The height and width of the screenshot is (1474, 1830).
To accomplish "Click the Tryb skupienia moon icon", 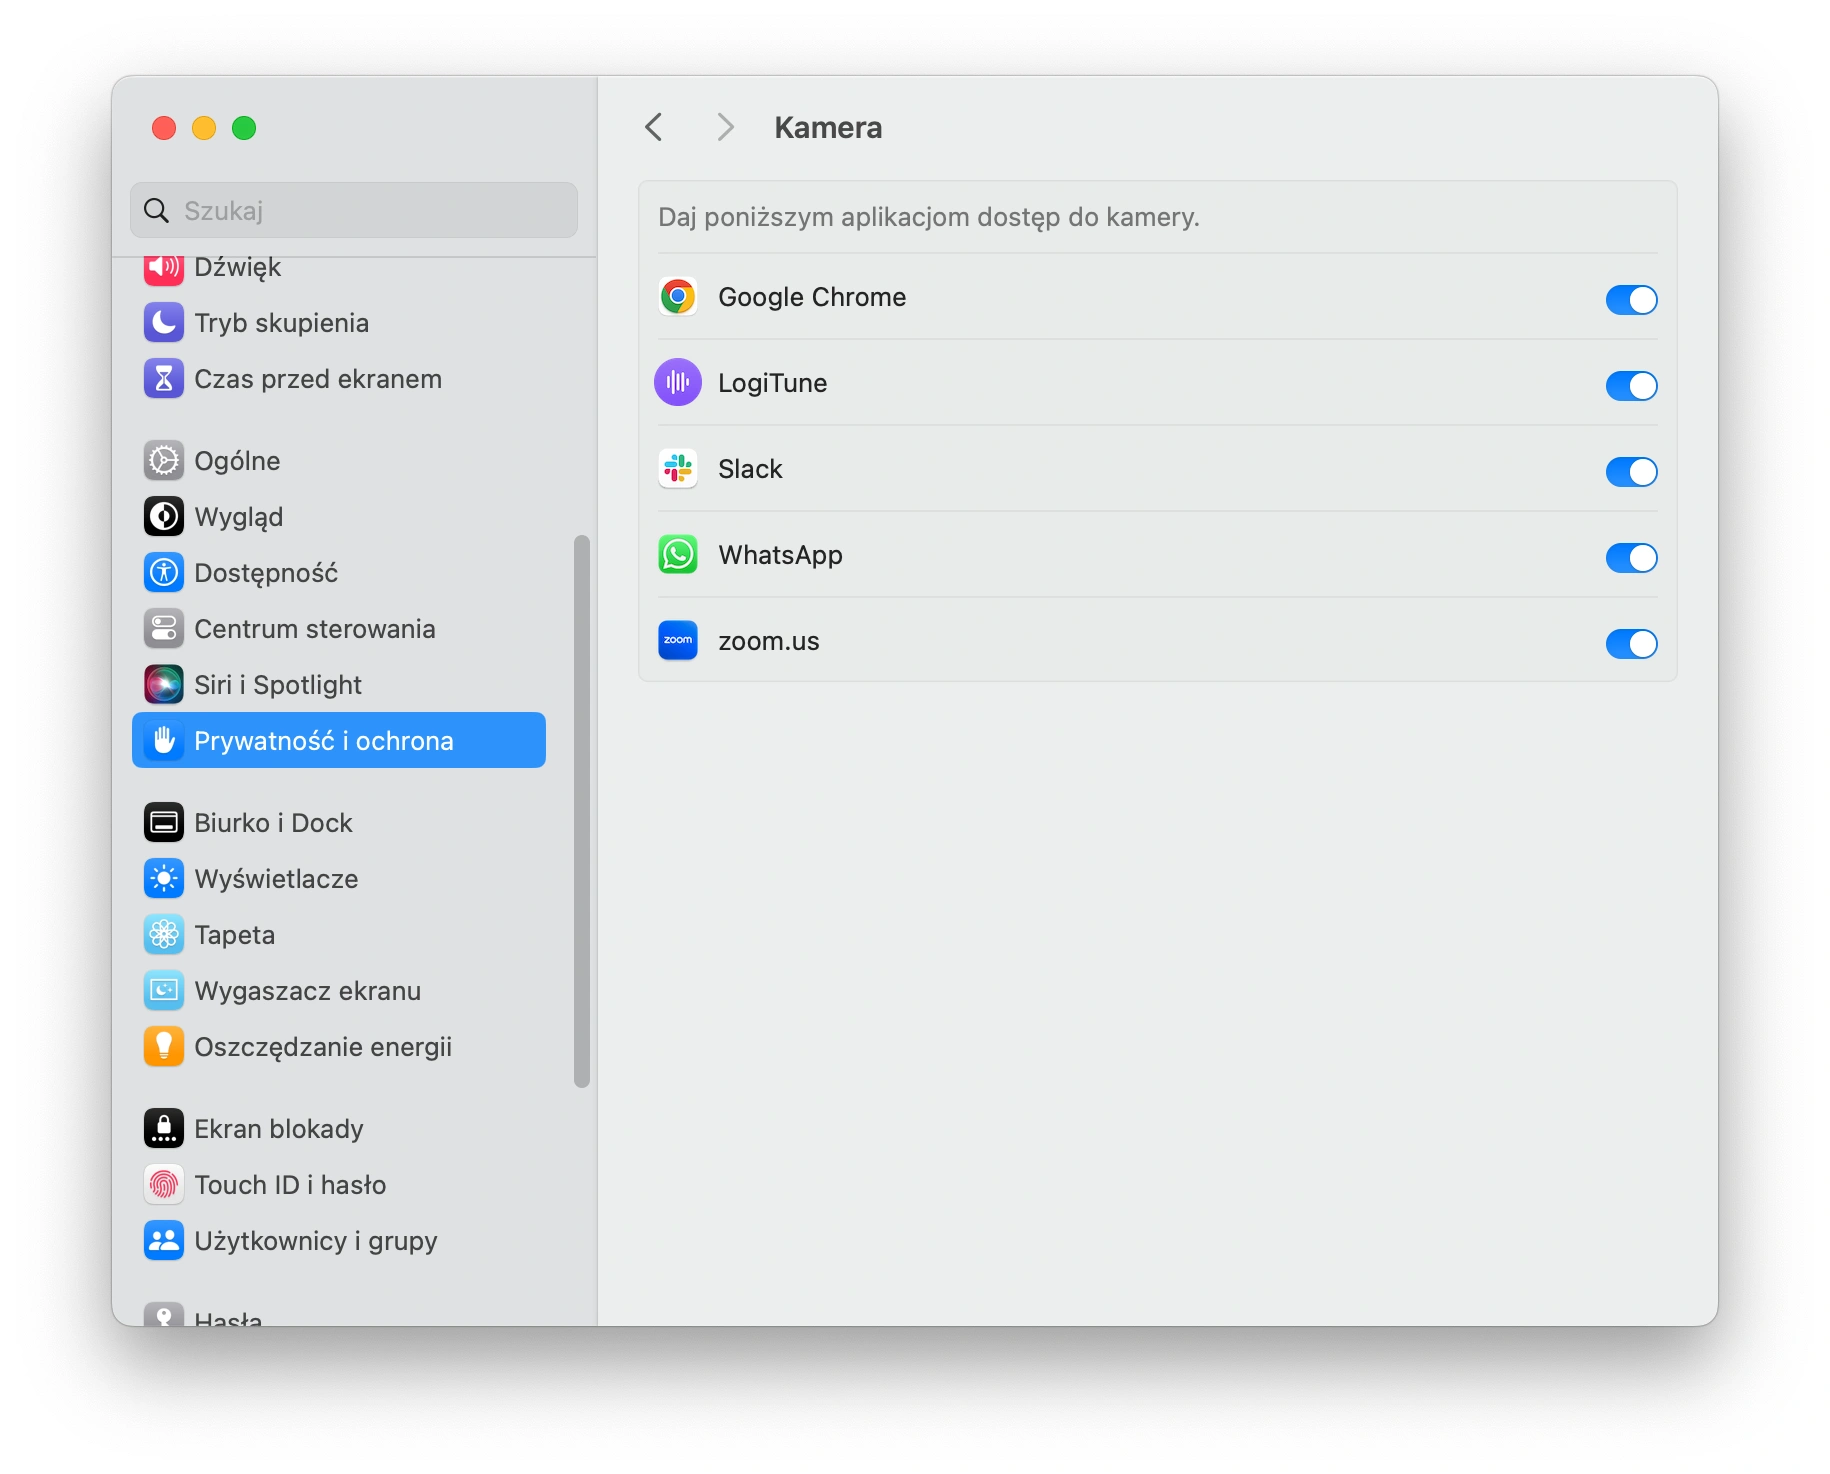I will point(164,323).
